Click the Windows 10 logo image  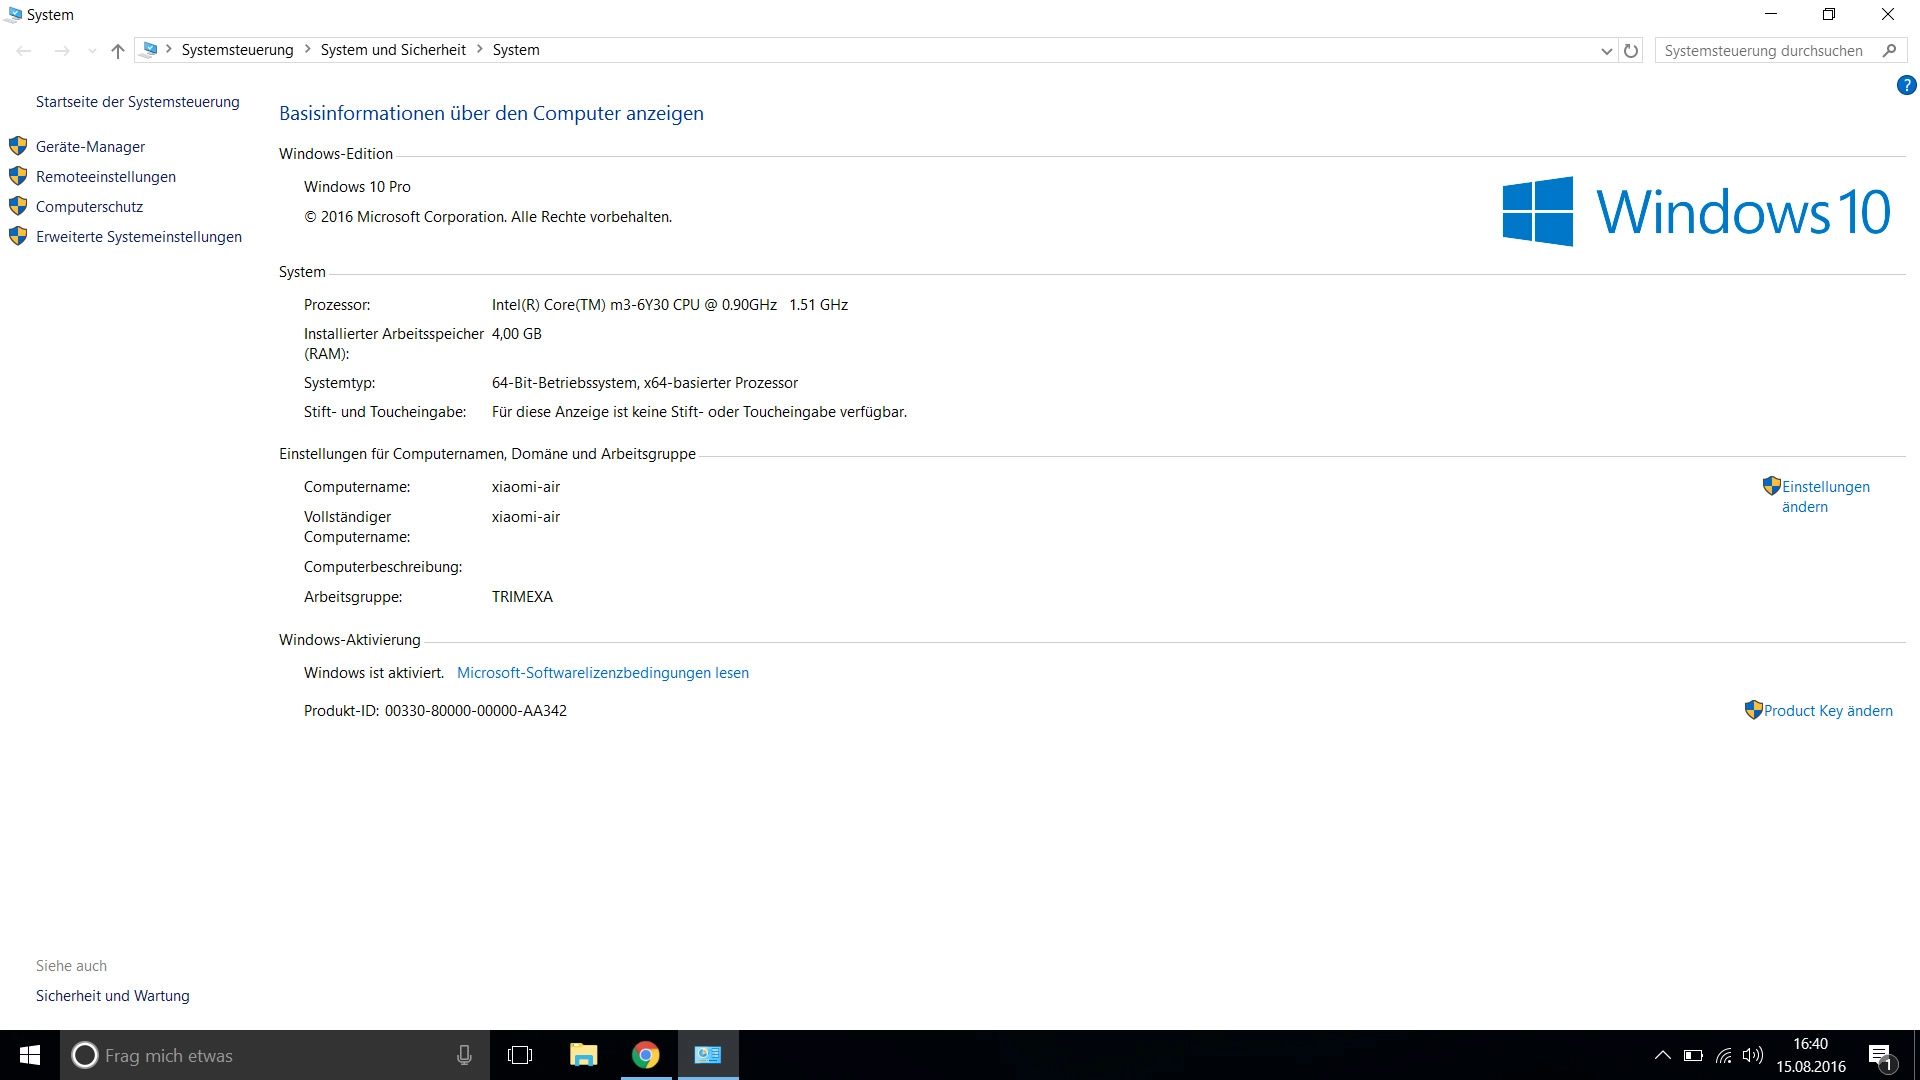[1696, 211]
